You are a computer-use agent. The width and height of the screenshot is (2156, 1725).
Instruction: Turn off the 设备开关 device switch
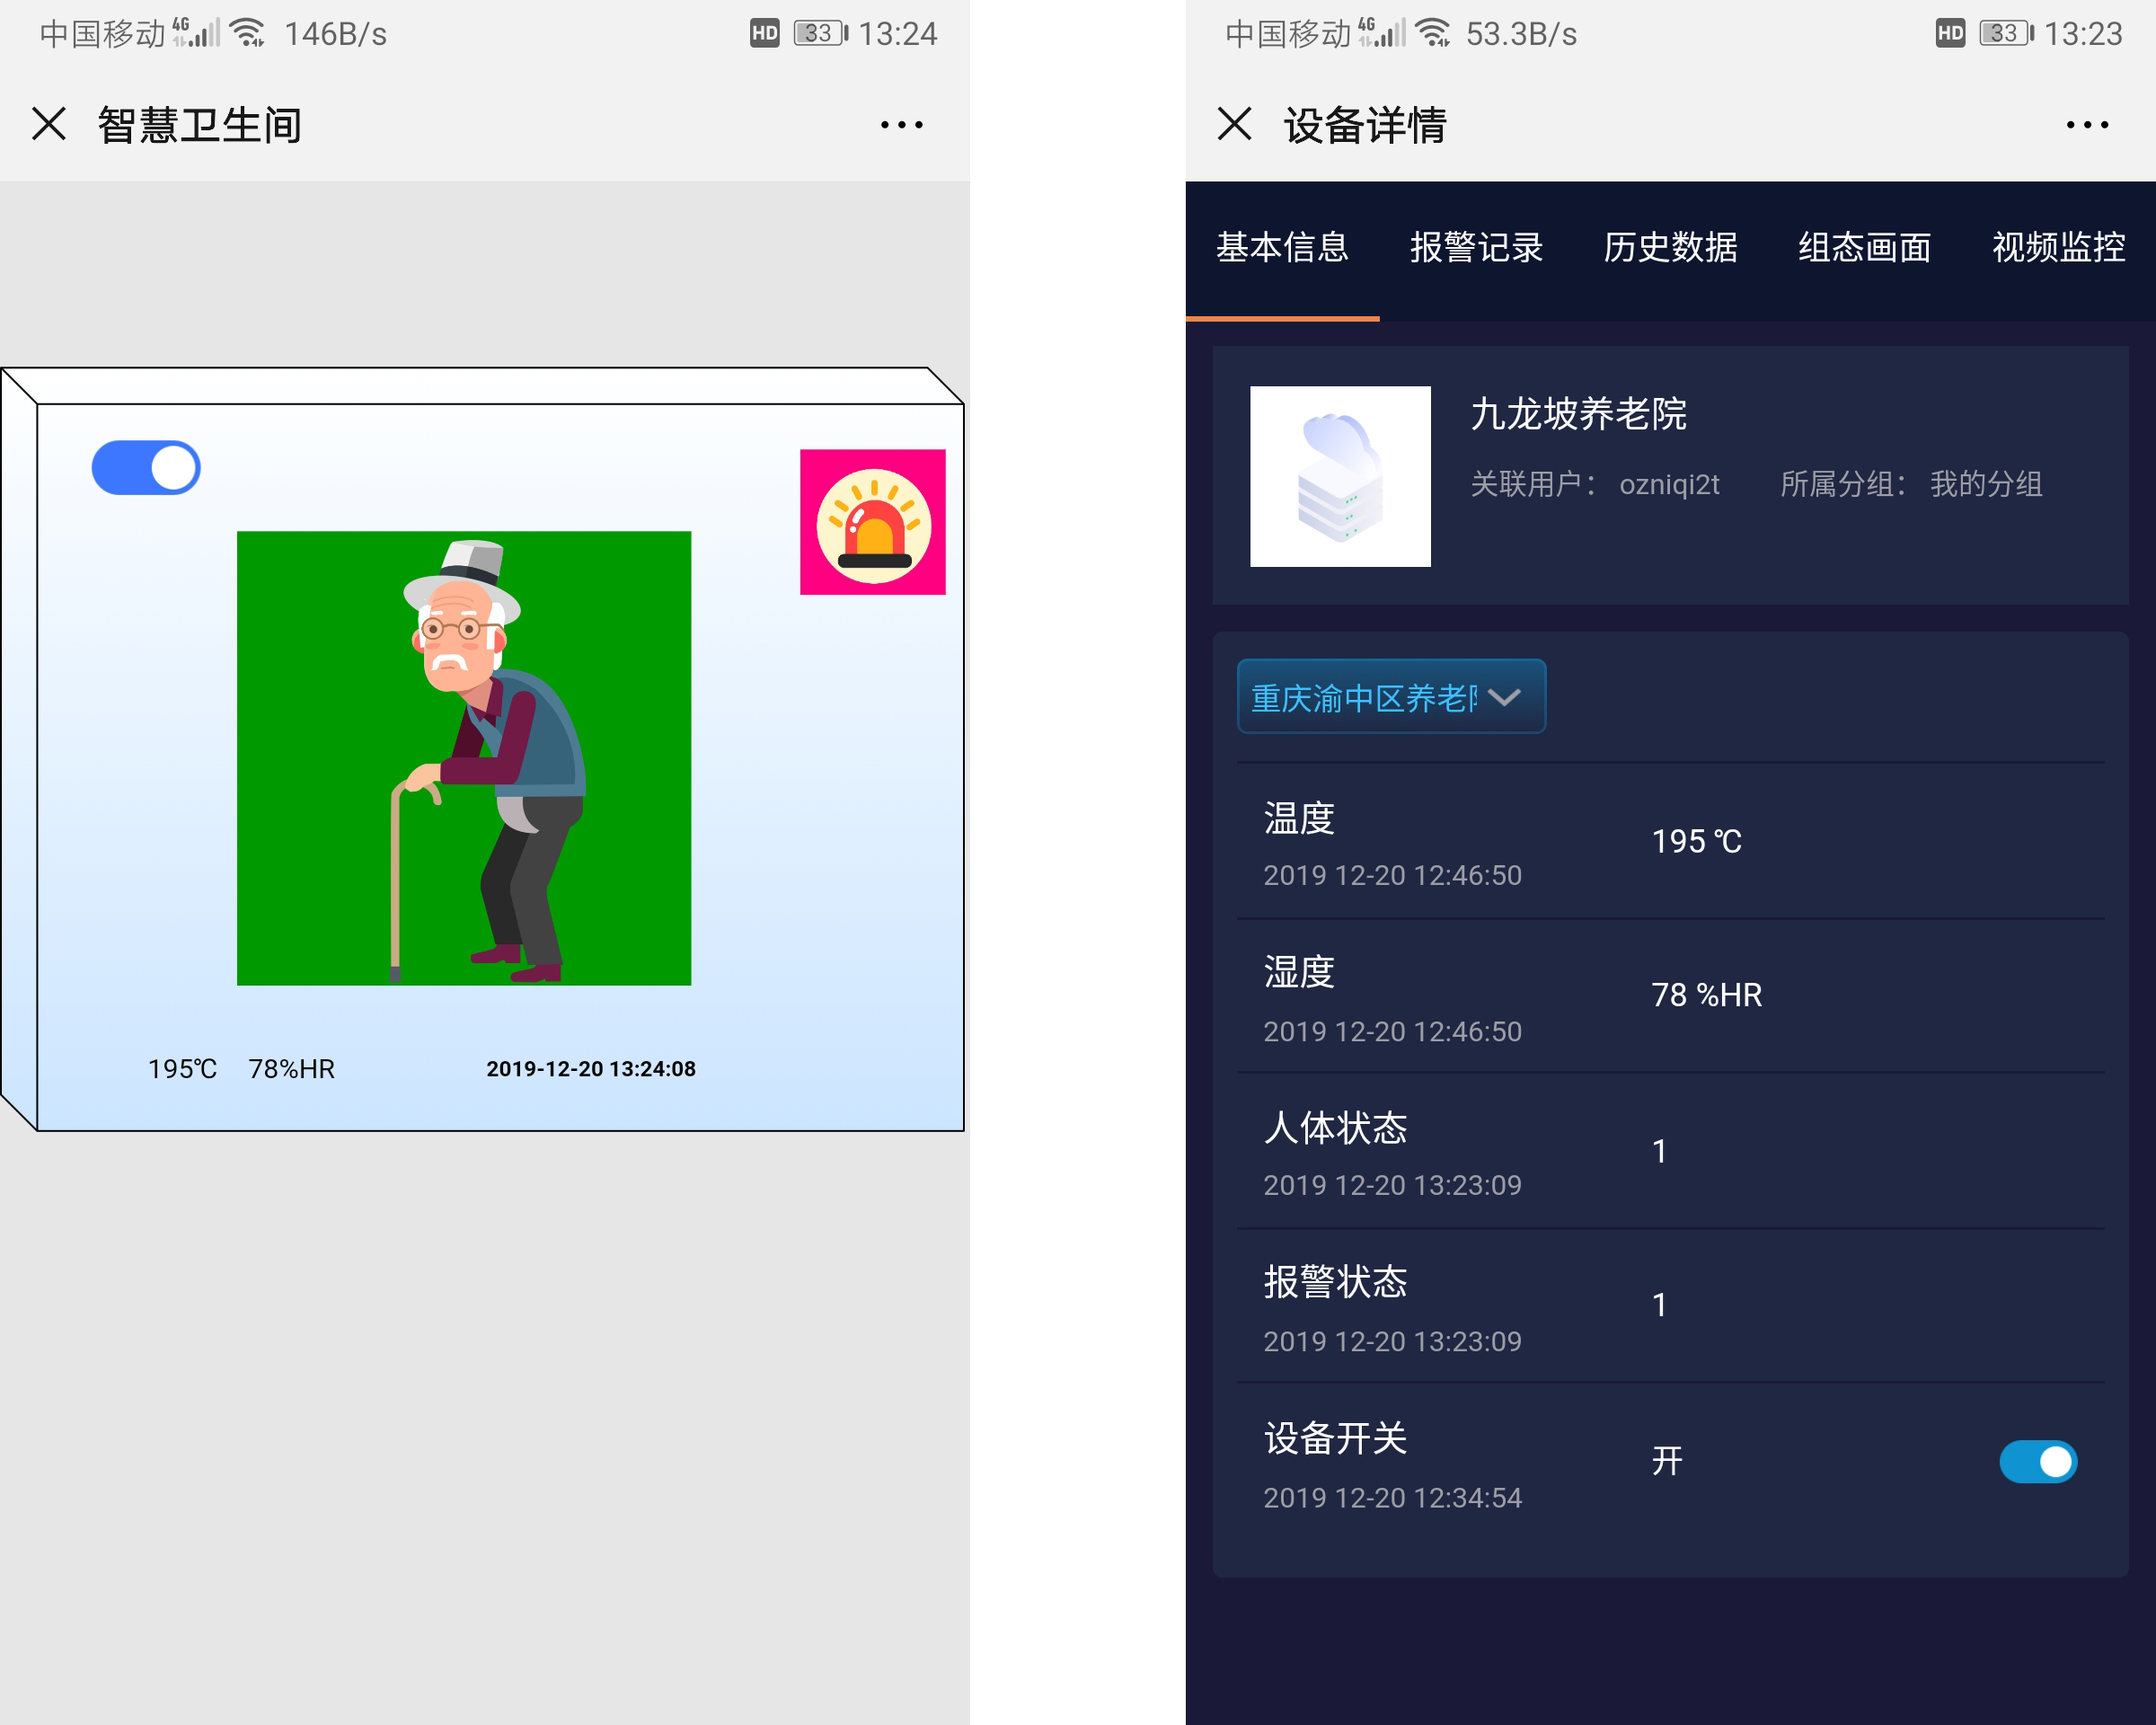pyautogui.click(x=2038, y=1461)
